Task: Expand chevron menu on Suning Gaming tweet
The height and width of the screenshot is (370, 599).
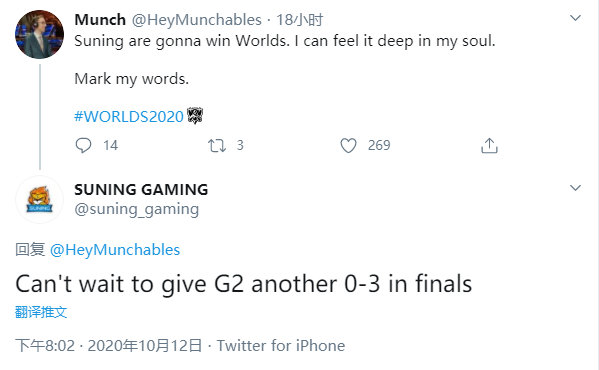Action: tap(575, 187)
